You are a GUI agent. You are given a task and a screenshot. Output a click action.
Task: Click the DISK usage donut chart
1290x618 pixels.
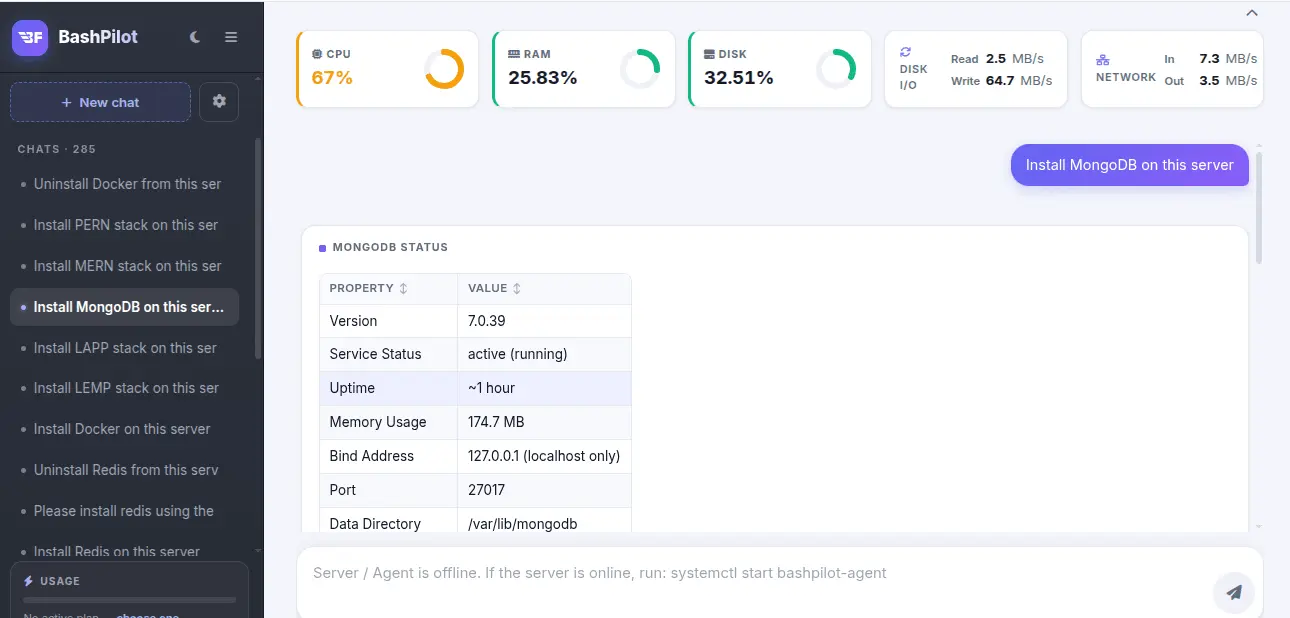(836, 69)
